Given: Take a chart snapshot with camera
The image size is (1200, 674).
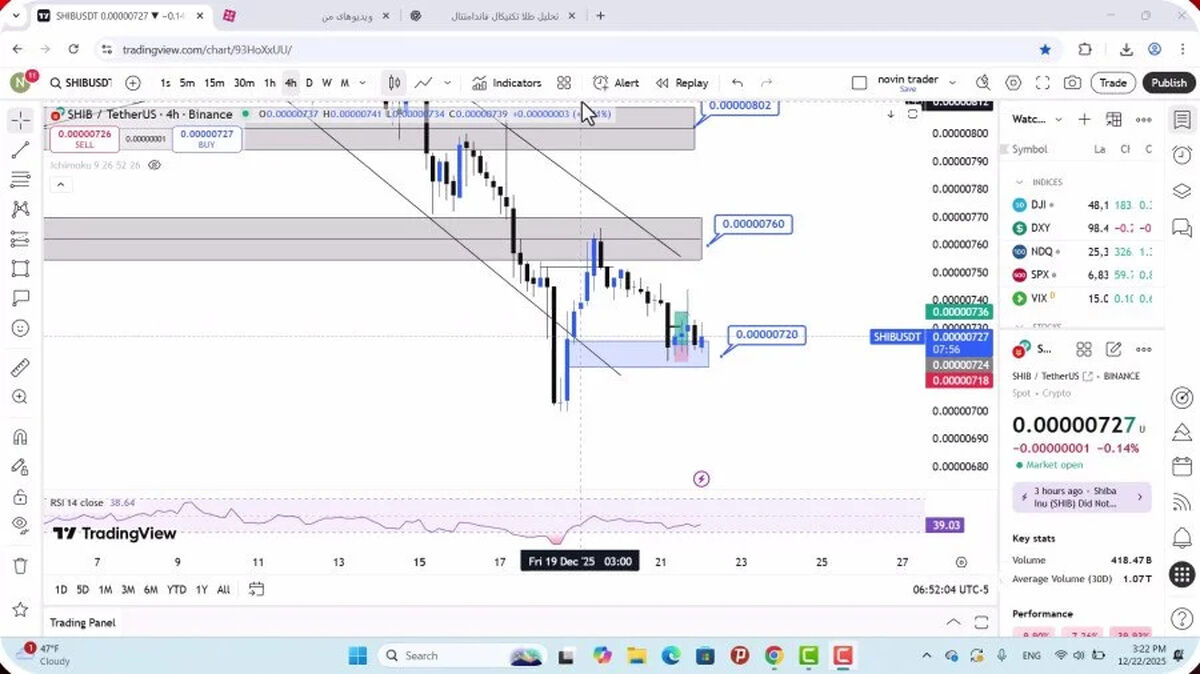Looking at the screenshot, I should [x=1072, y=83].
